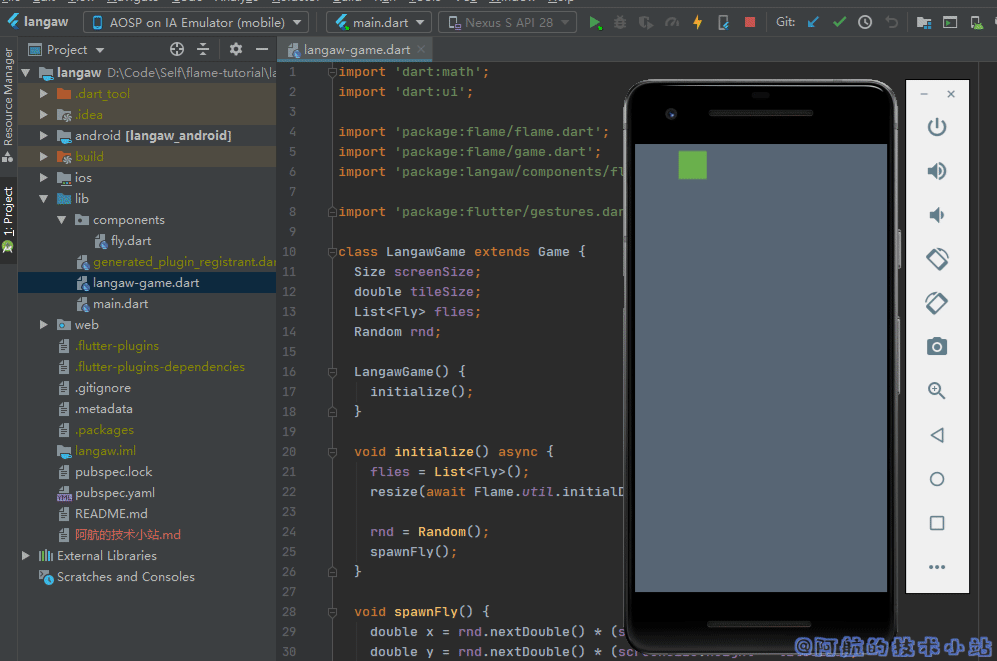
Task: Click the Debug bug icon
Action: (621, 22)
